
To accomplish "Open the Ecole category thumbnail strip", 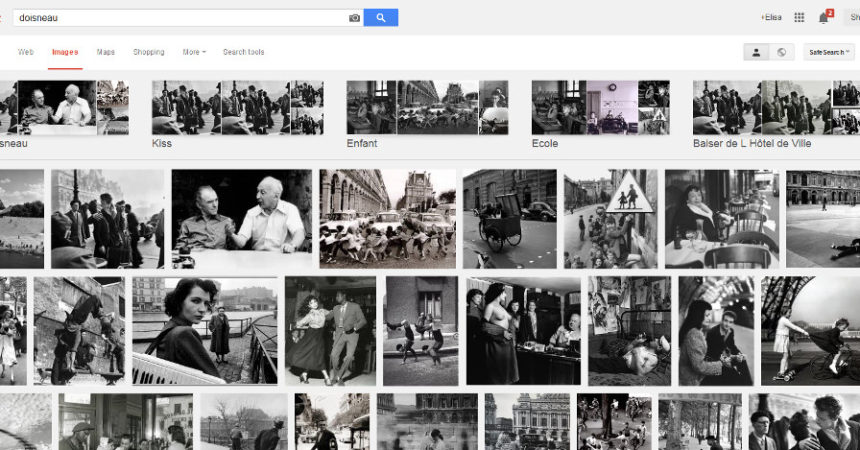I will pos(601,108).
